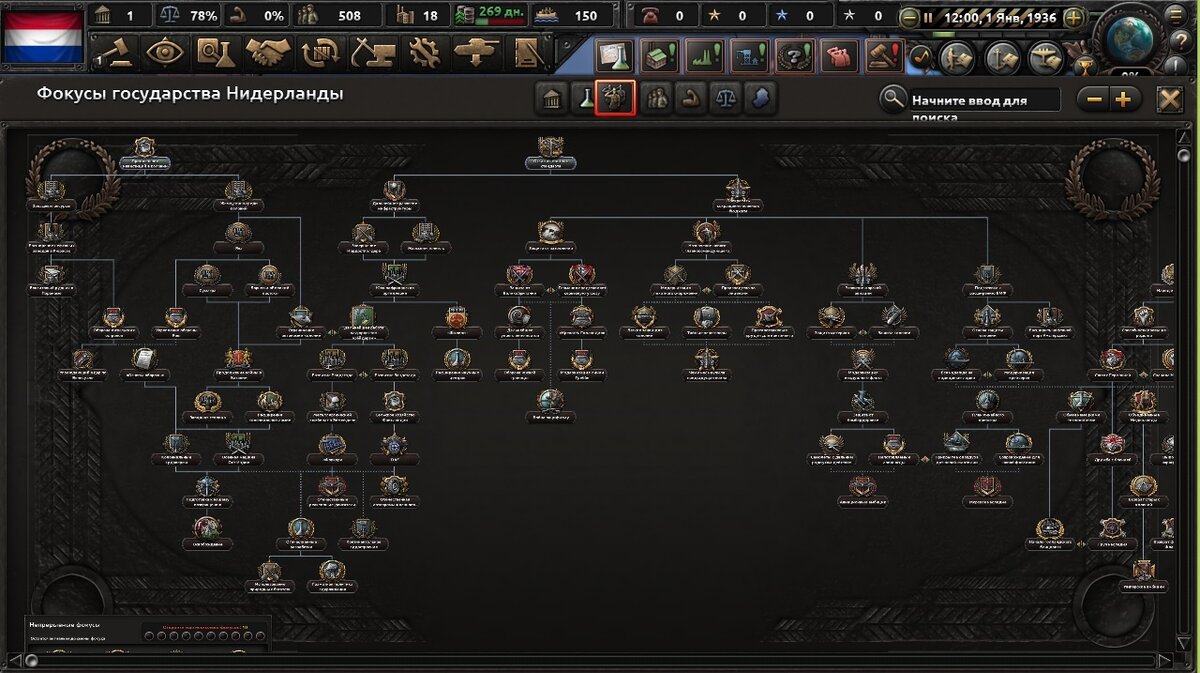Zoom out the focus tree
The height and width of the screenshot is (673, 1200).
click(x=1094, y=99)
